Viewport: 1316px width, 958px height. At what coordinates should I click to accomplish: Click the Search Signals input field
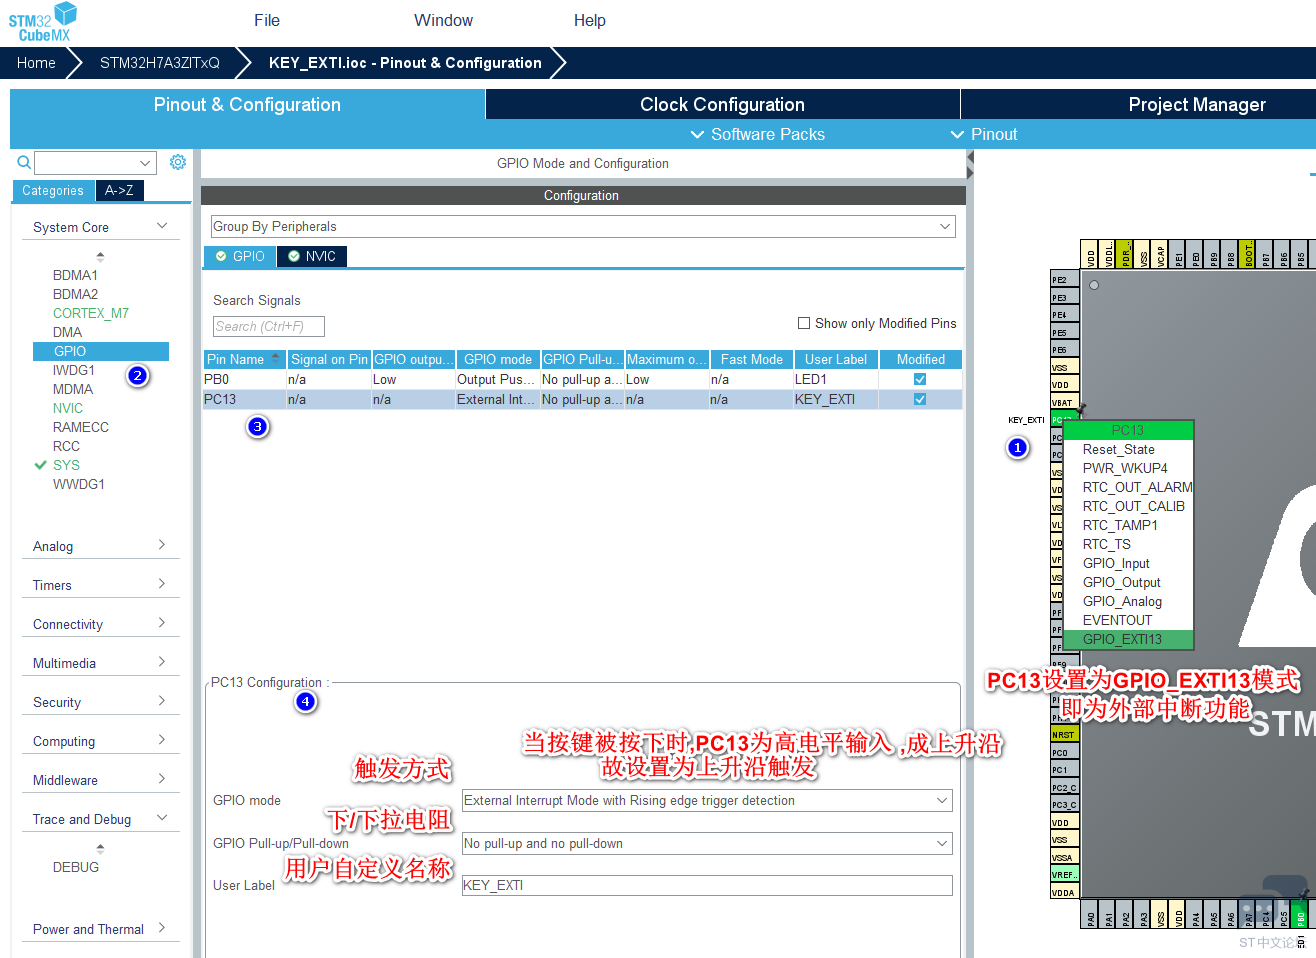(x=269, y=326)
